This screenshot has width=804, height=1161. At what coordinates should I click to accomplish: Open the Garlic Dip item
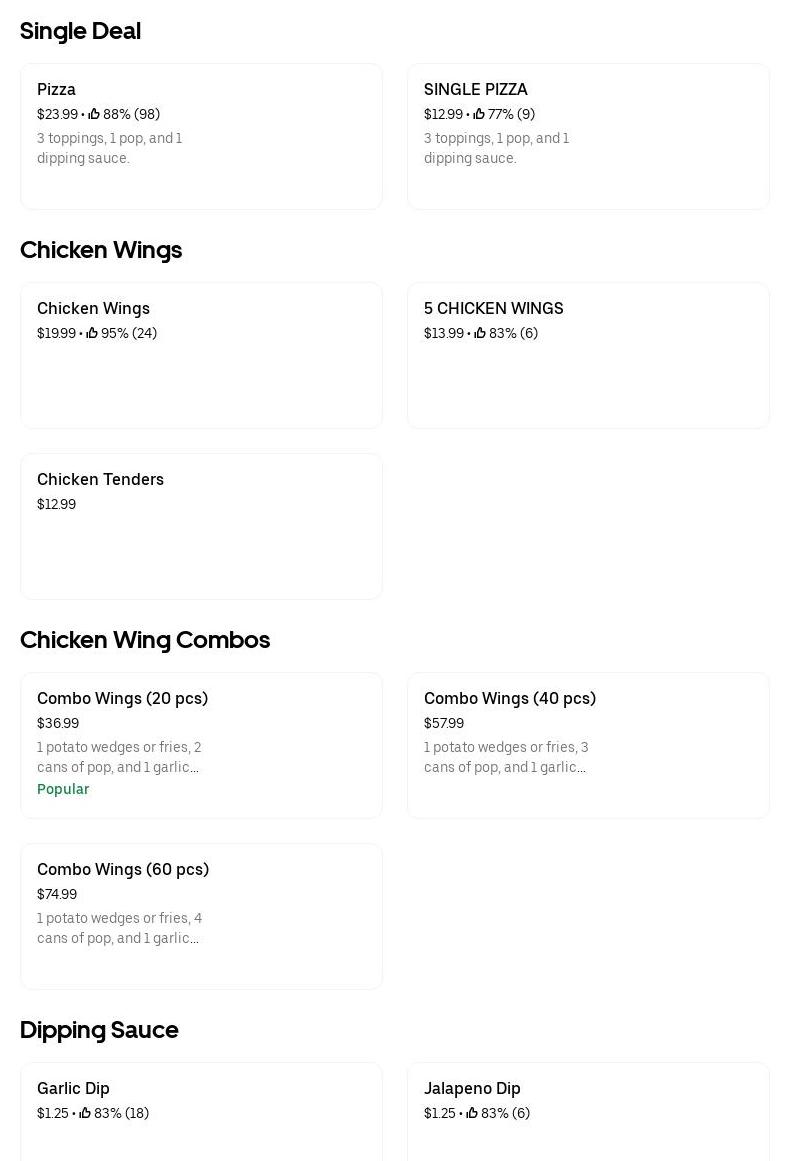click(x=201, y=1110)
